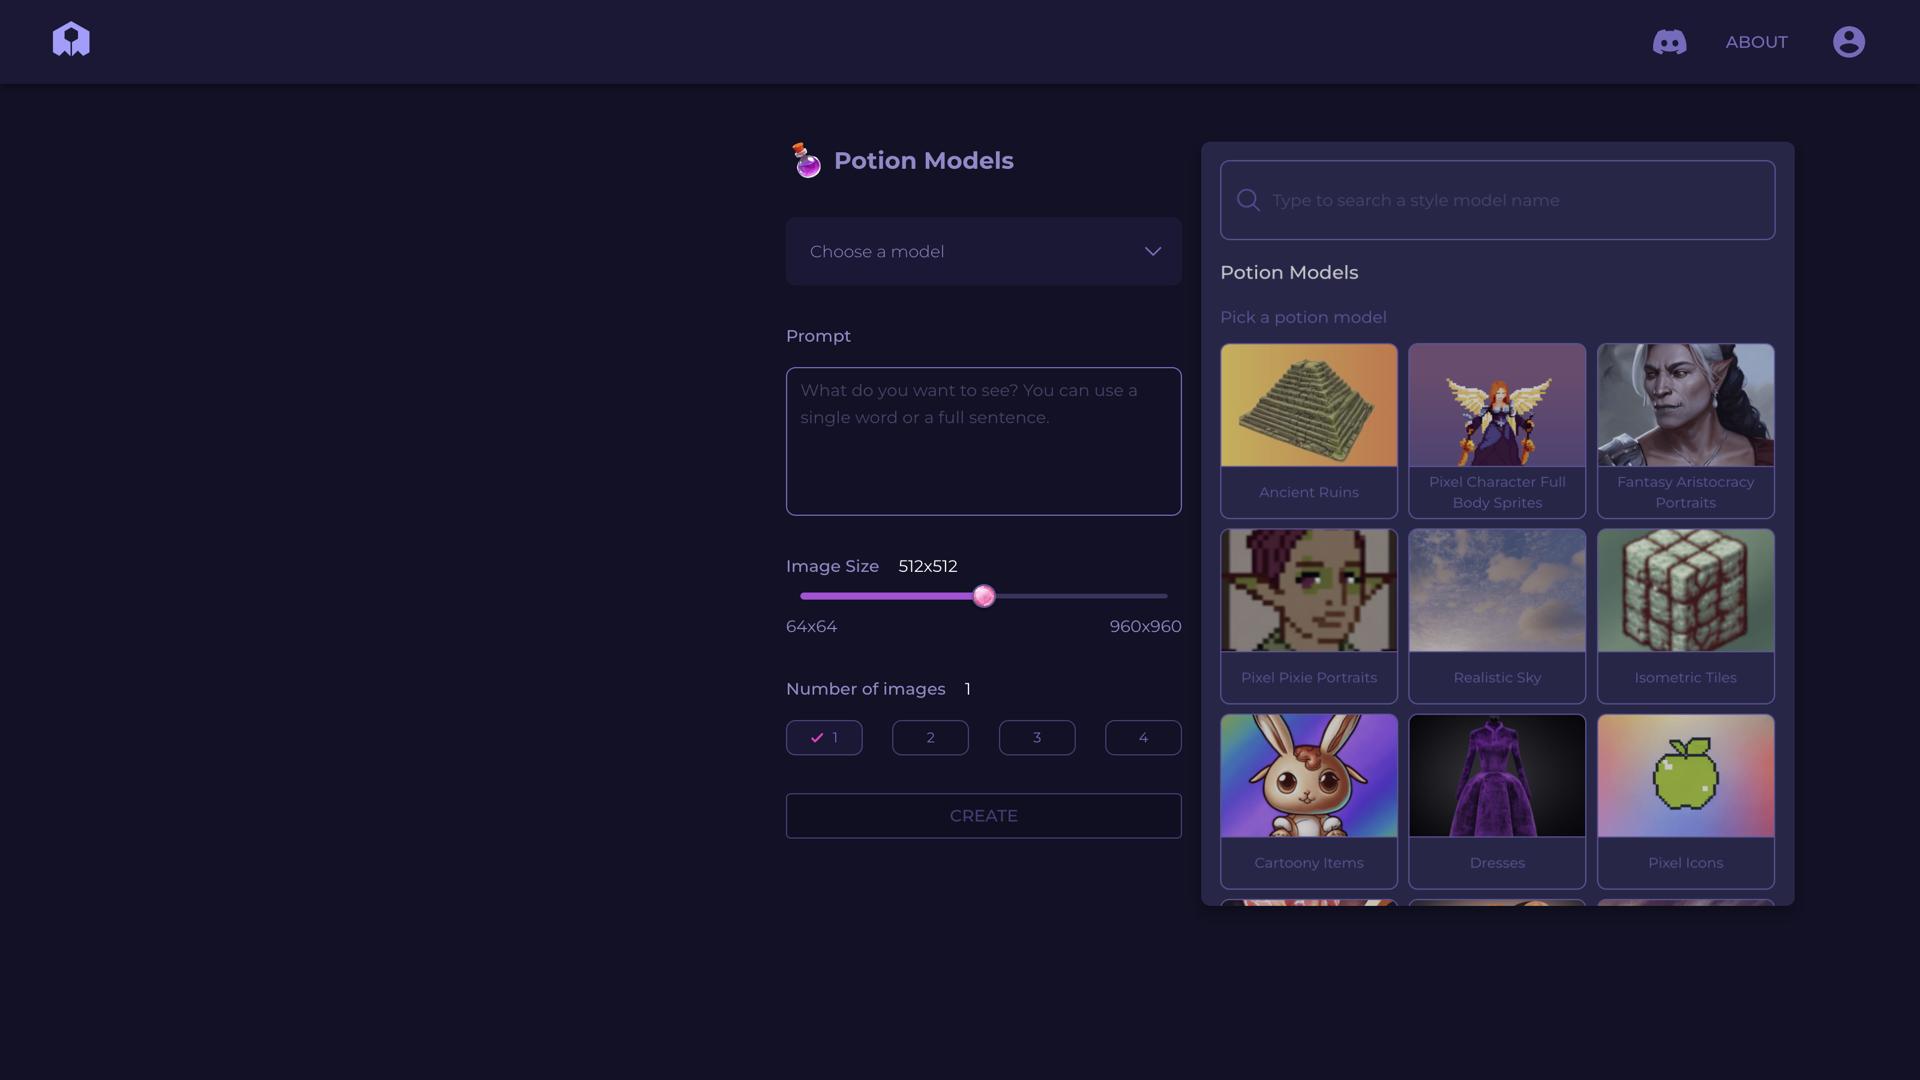Open the ABOUT menu item
This screenshot has width=1920, height=1080.
[1756, 42]
